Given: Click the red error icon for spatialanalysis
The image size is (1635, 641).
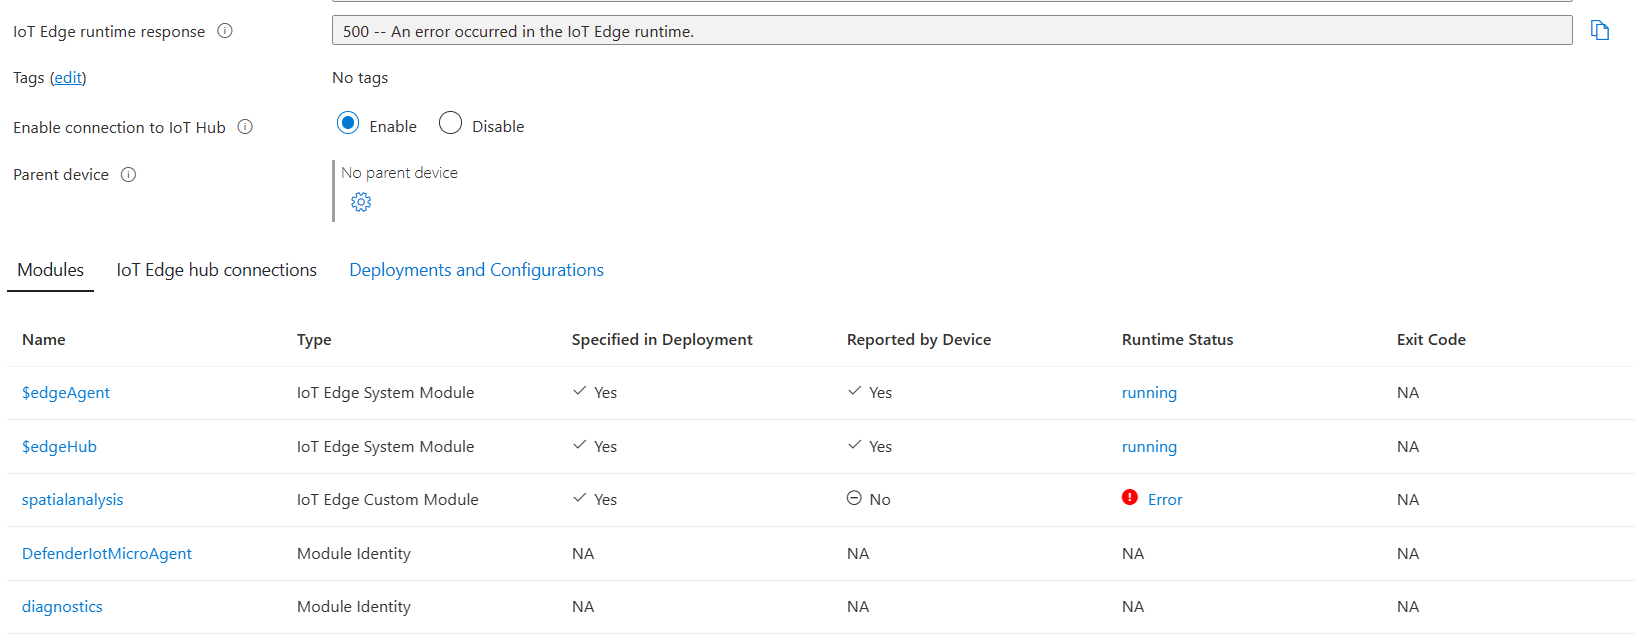Looking at the screenshot, I should (x=1130, y=497).
